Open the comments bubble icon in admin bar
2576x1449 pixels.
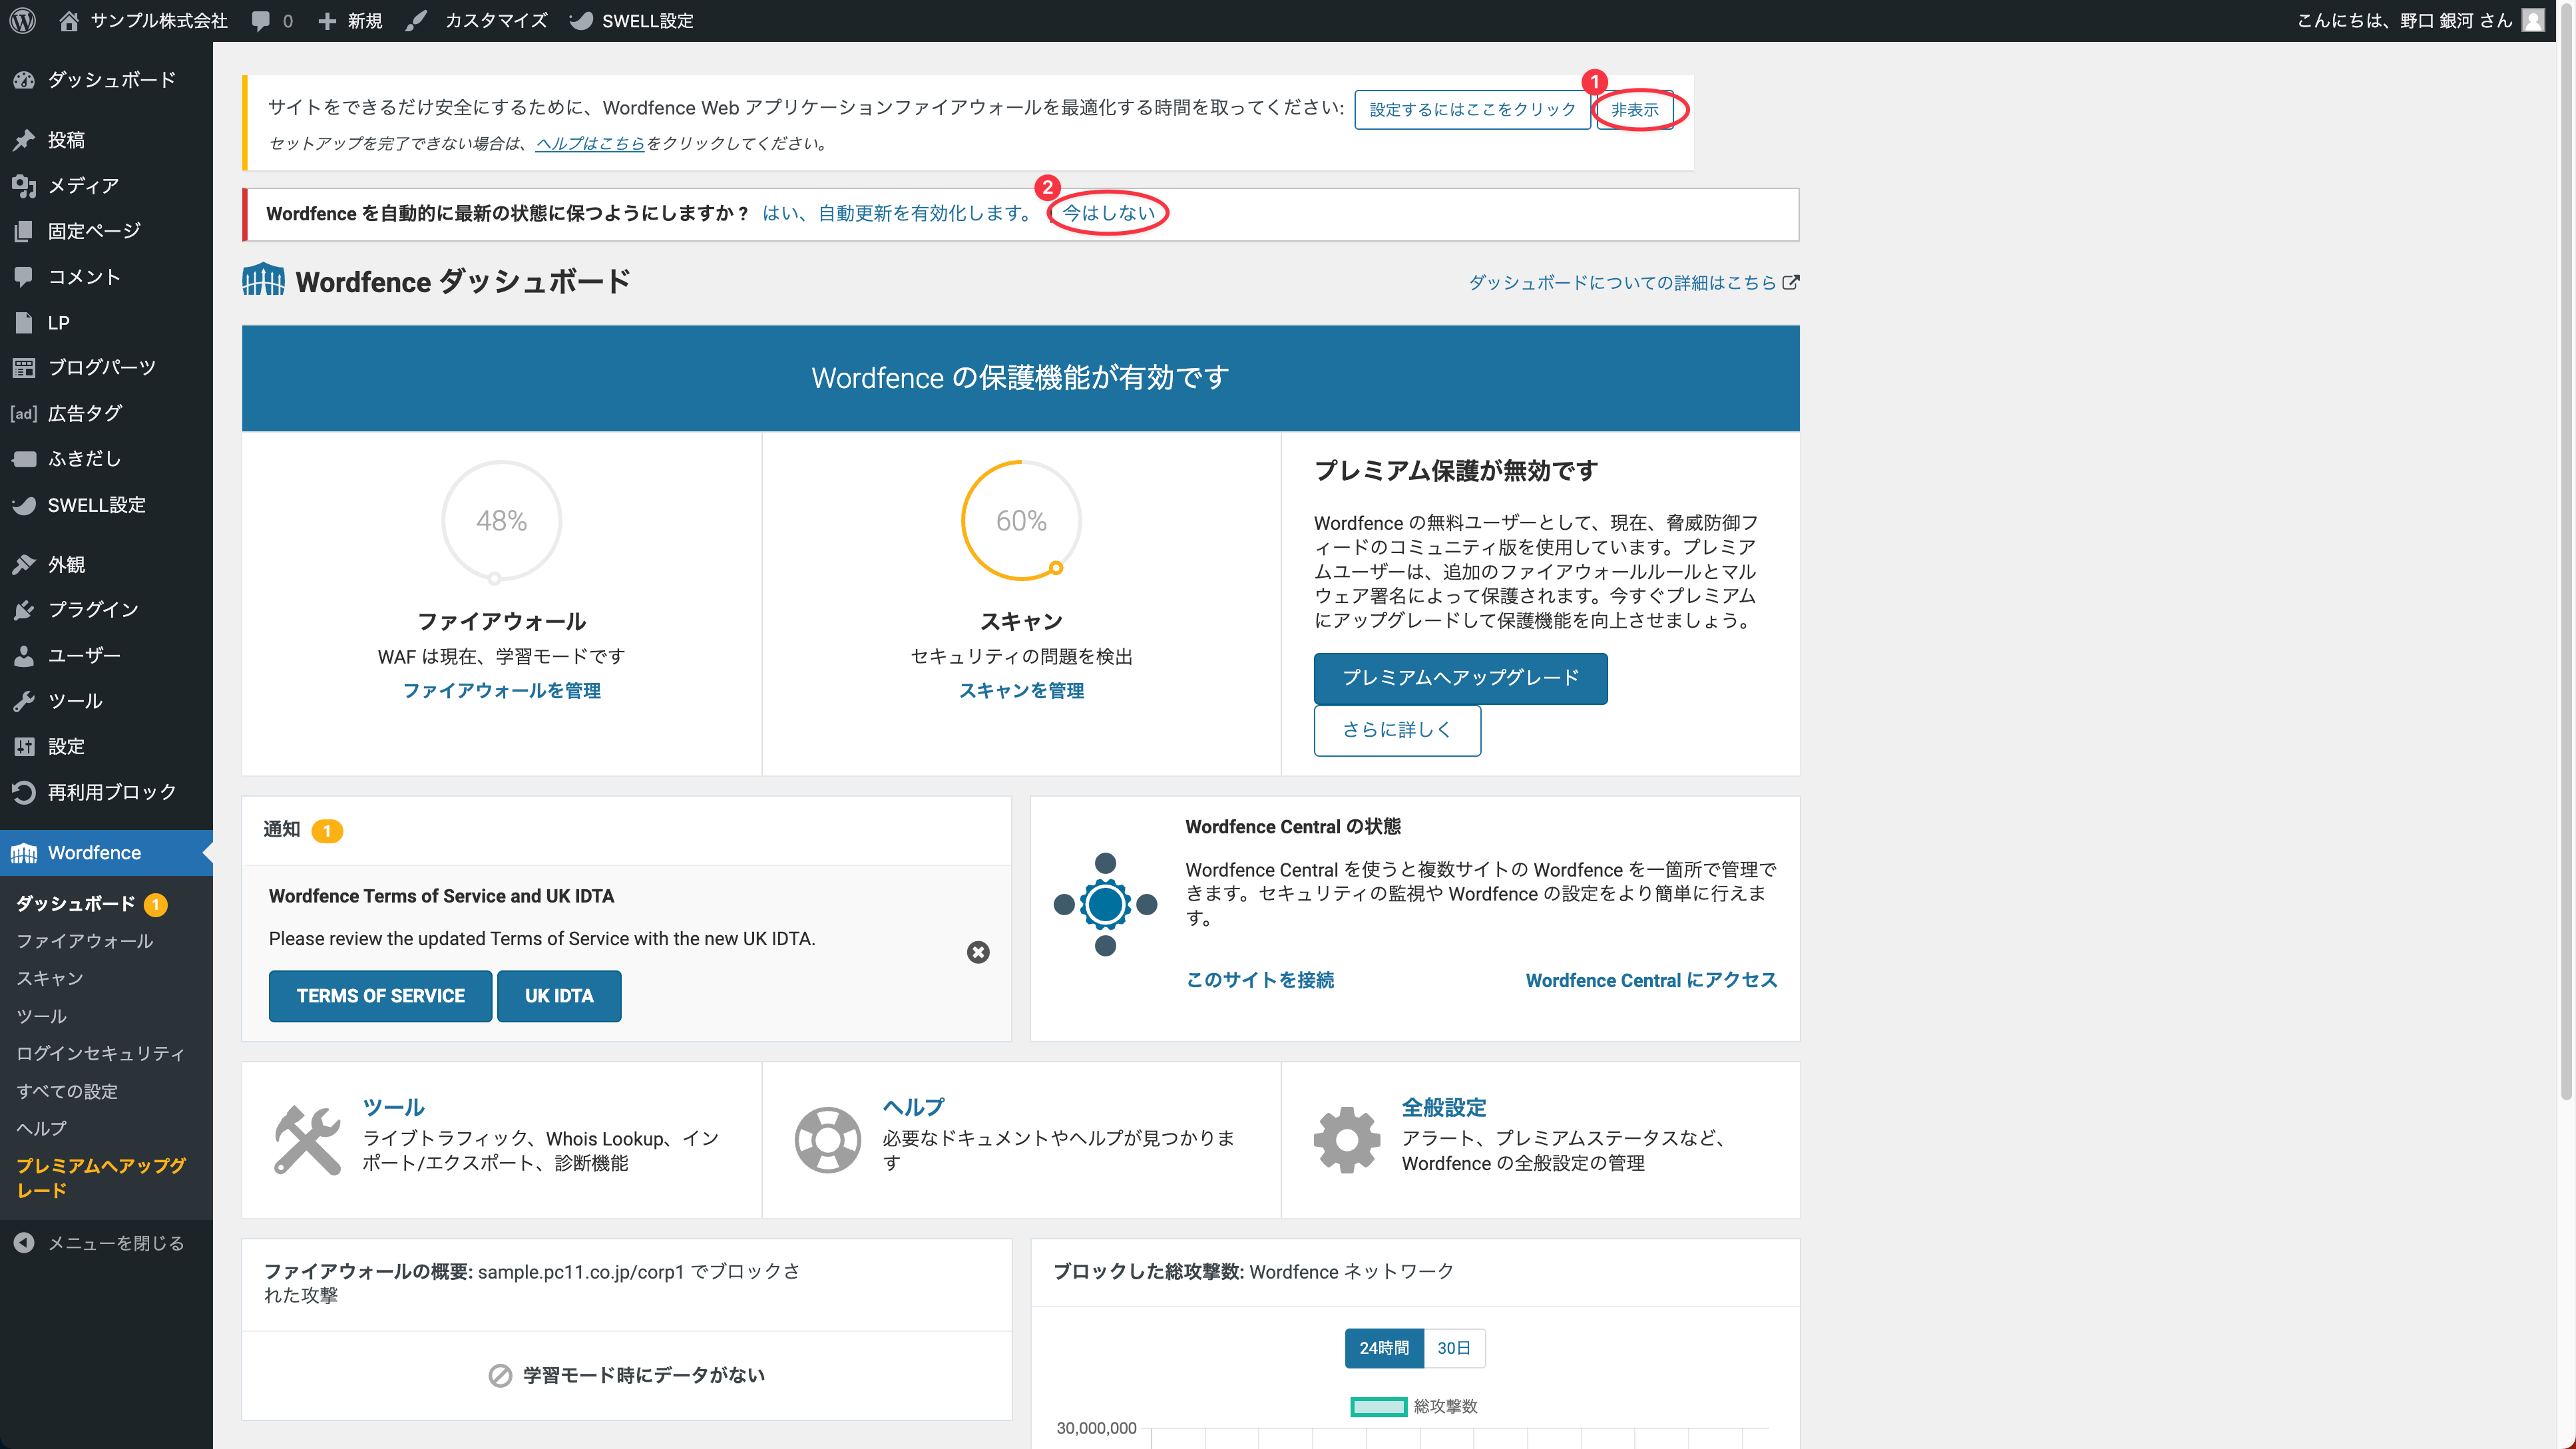[x=261, y=20]
